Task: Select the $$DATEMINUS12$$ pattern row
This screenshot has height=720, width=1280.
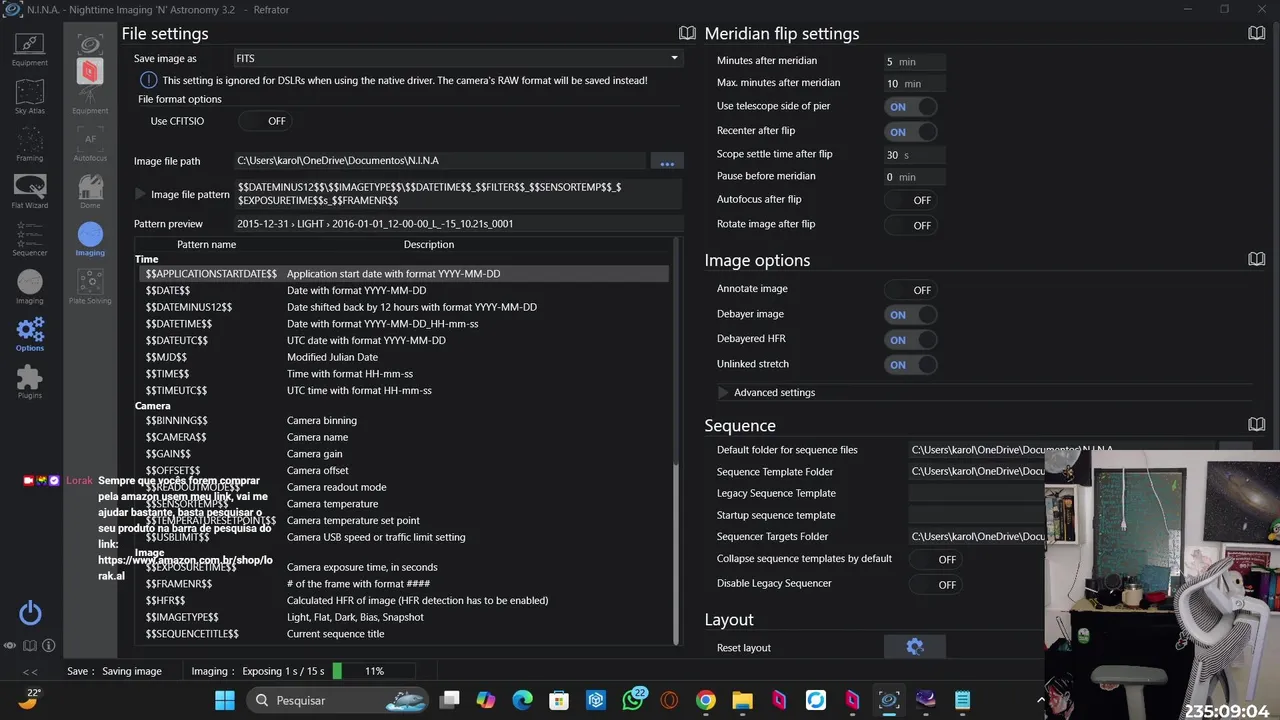Action: click(402, 307)
